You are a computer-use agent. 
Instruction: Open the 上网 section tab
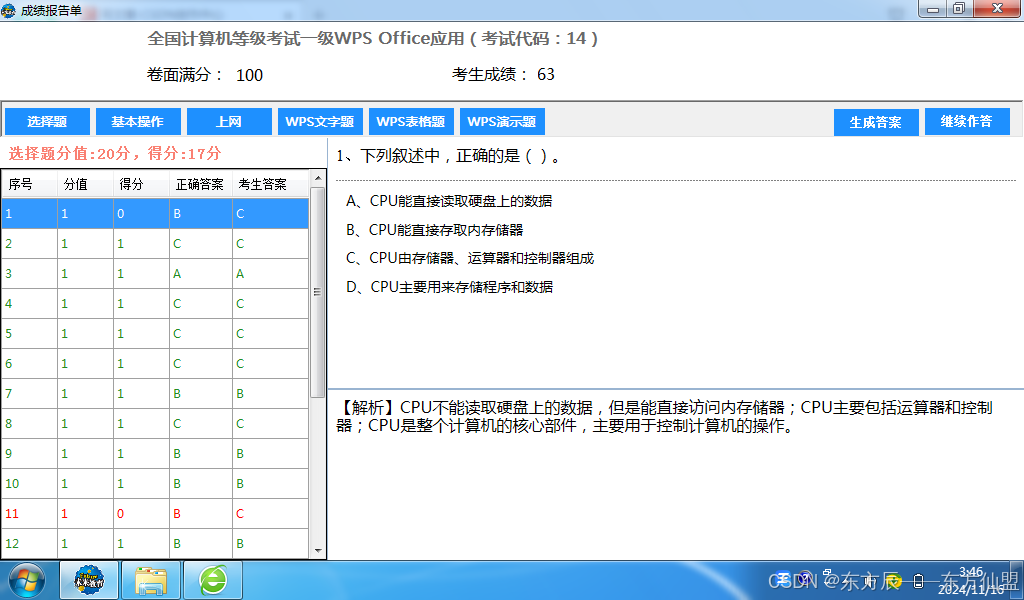coord(229,121)
